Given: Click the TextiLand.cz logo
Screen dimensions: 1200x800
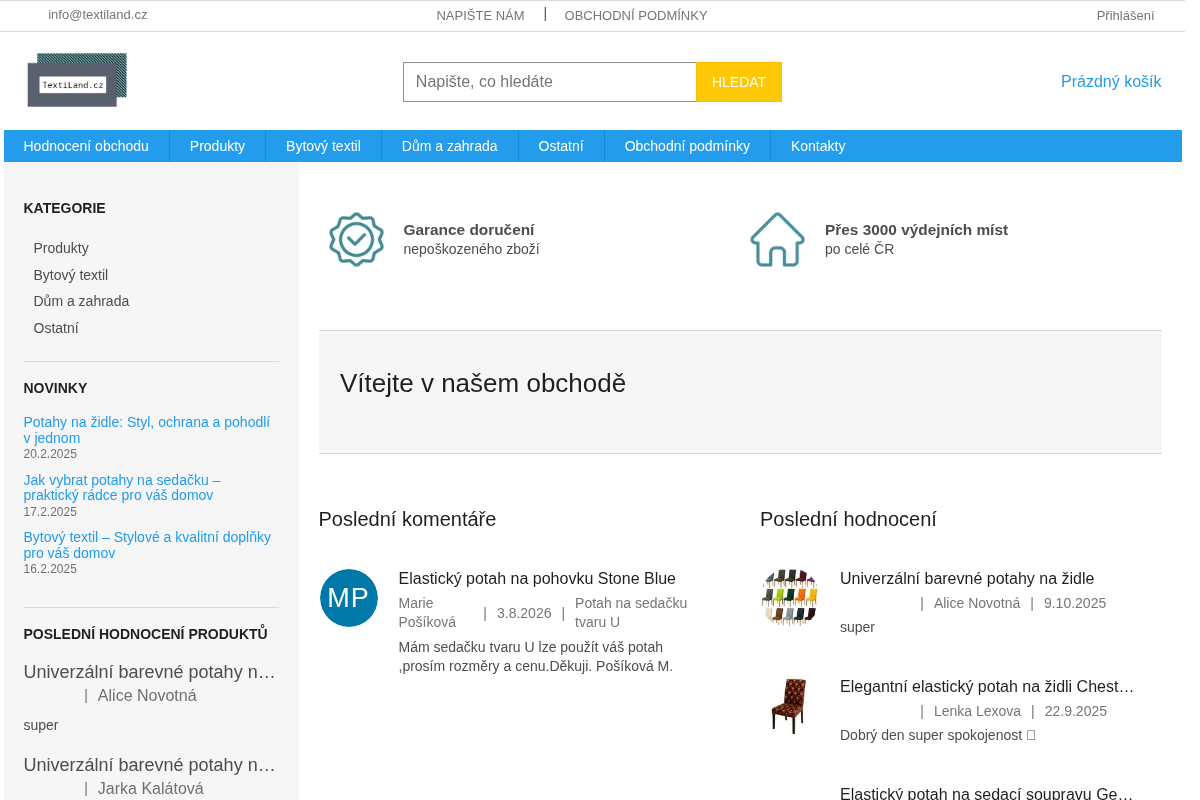Looking at the screenshot, I should tap(77, 80).
